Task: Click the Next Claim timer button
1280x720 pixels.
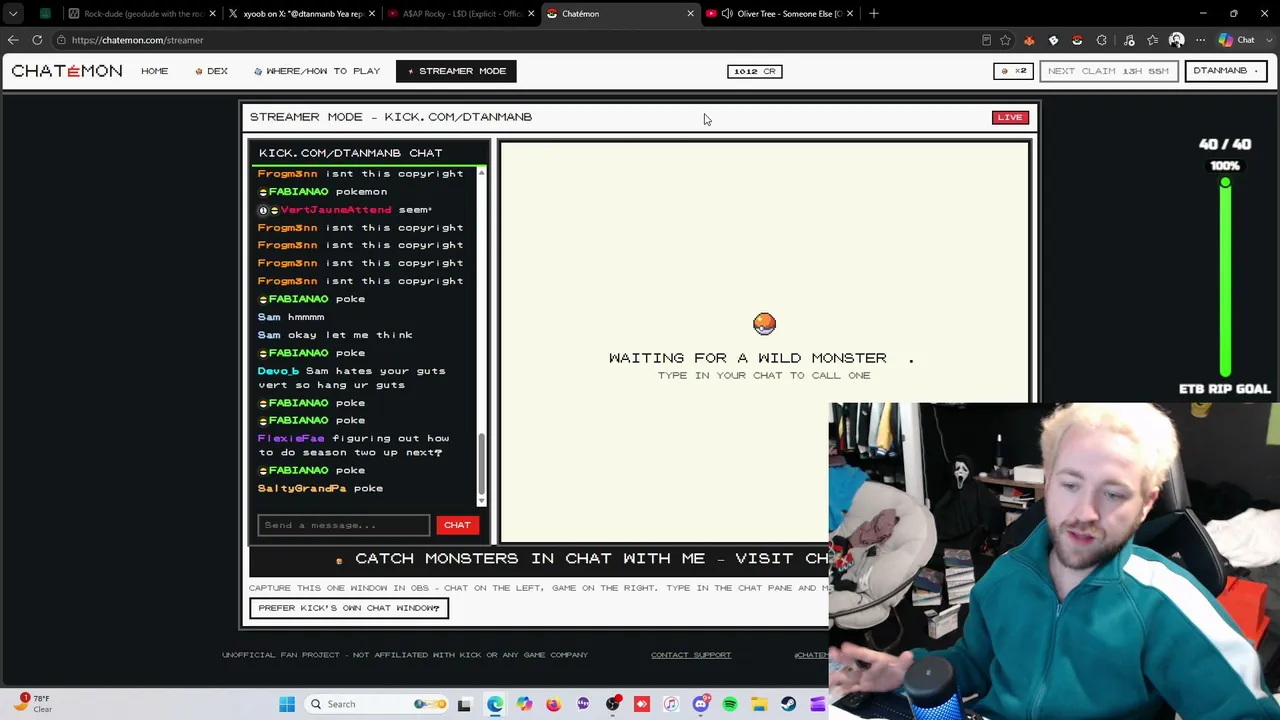Action: (x=1108, y=71)
